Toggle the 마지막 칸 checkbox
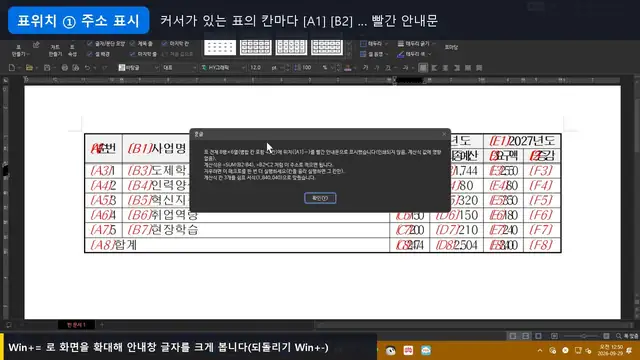Viewport: 640px width, 360px height. [x=164, y=43]
